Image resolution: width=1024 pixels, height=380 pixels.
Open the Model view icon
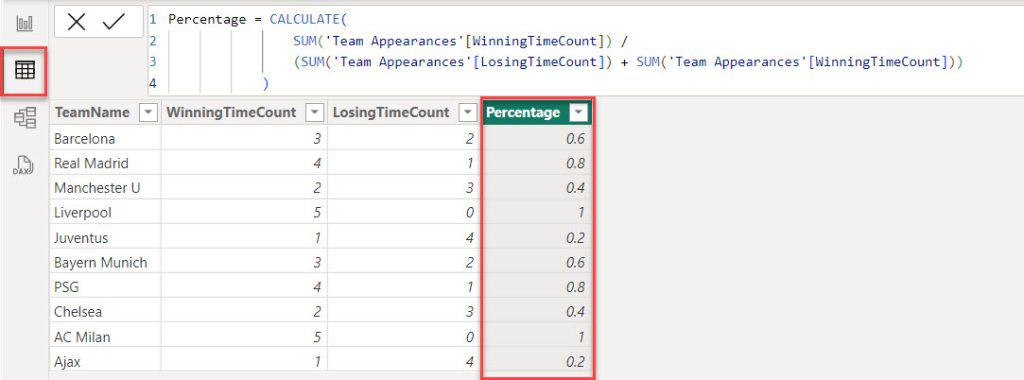[25, 118]
